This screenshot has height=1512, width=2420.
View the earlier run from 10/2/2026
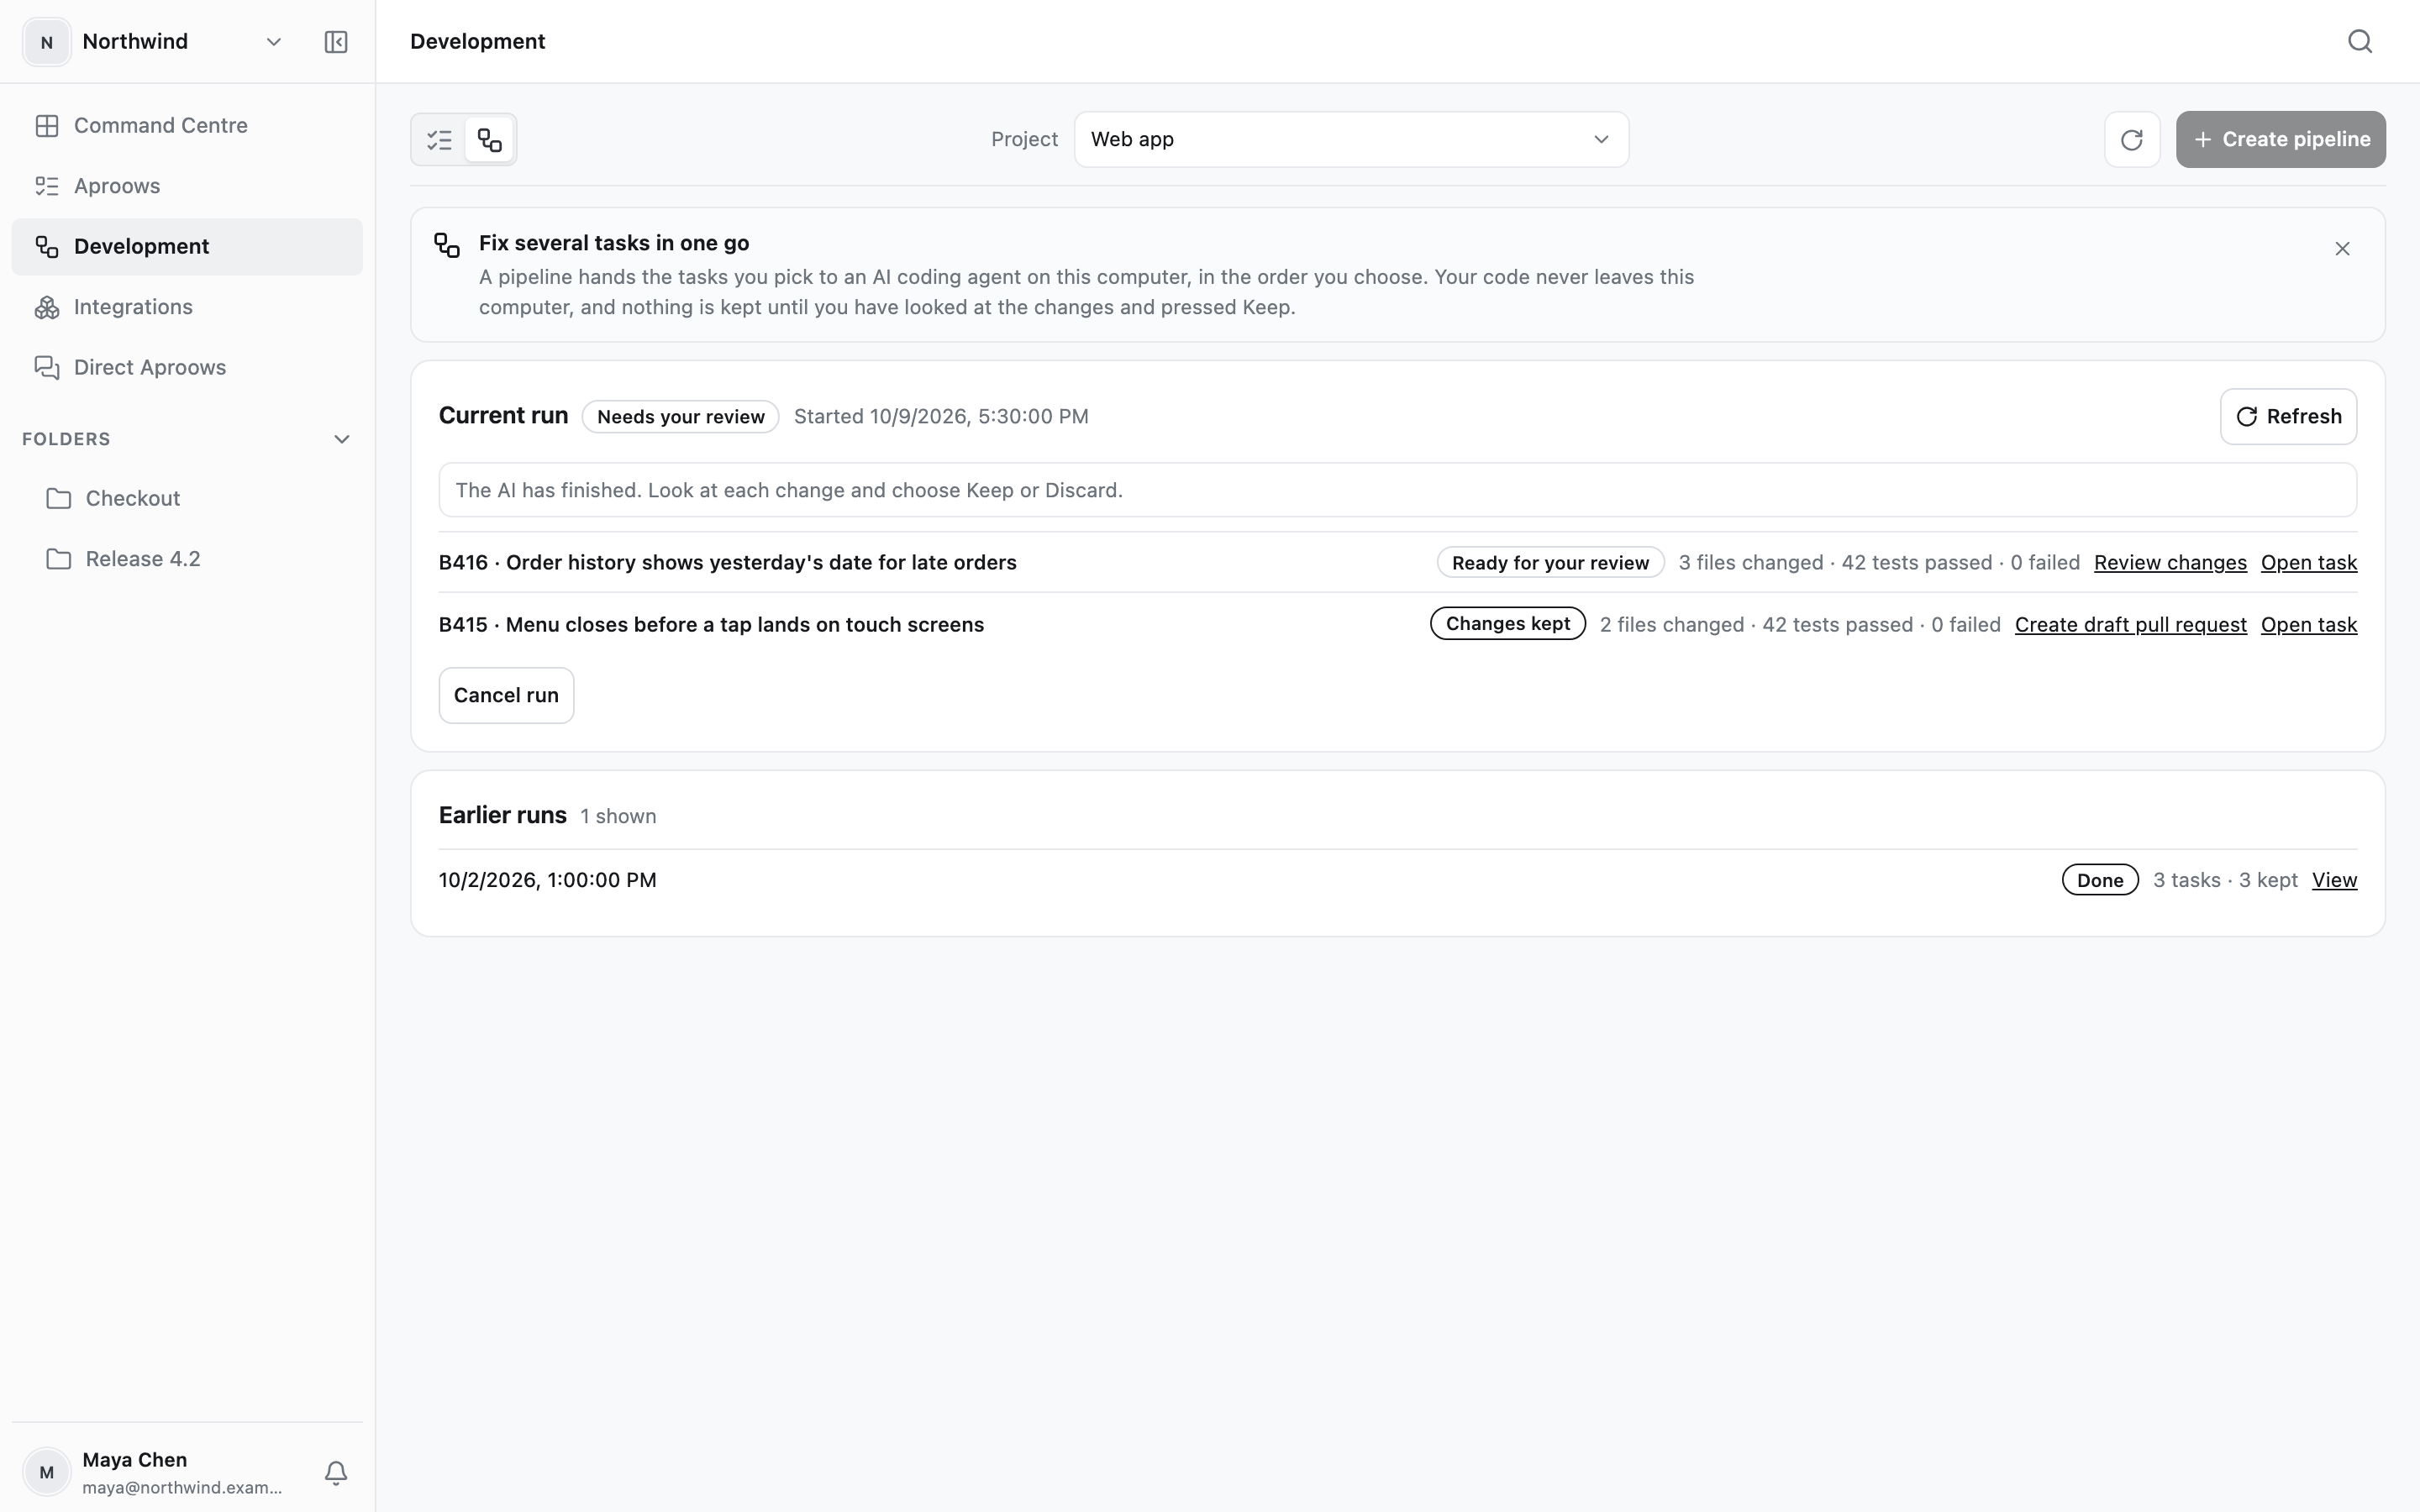2334,880
